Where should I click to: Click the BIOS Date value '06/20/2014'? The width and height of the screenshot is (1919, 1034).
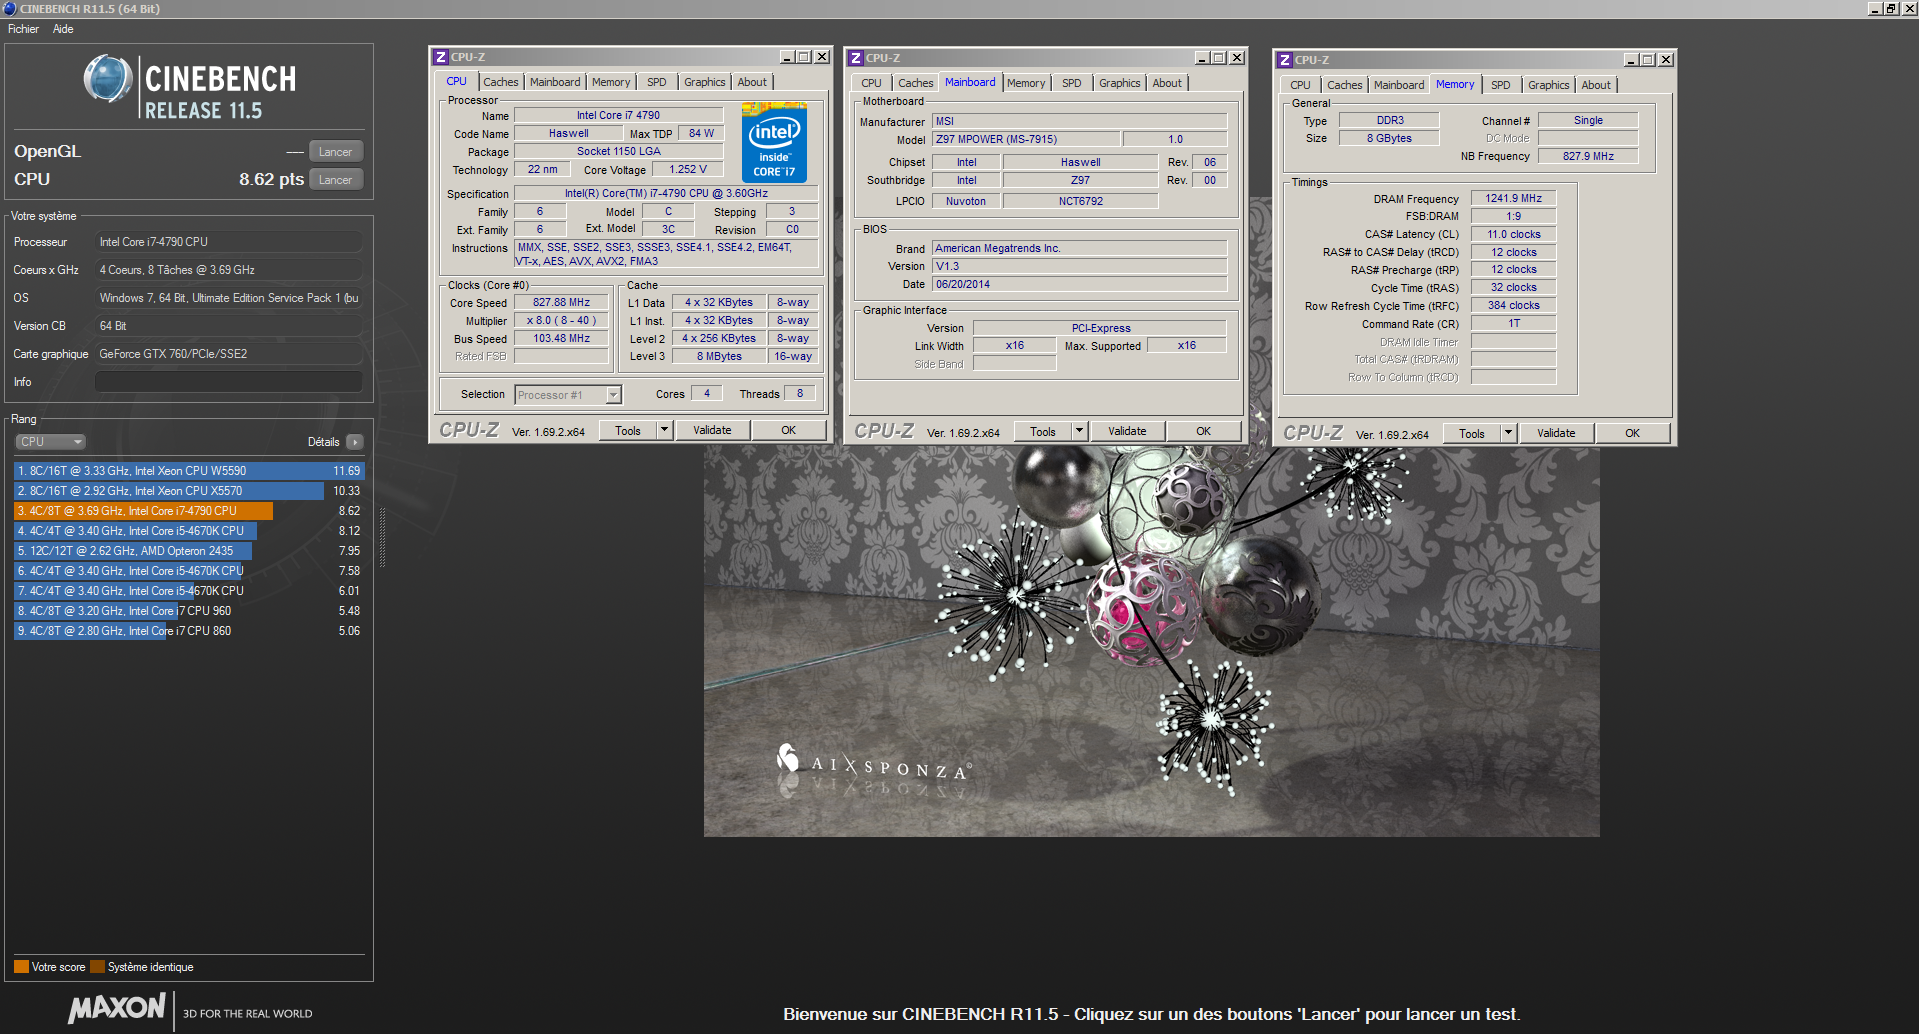click(x=1080, y=285)
